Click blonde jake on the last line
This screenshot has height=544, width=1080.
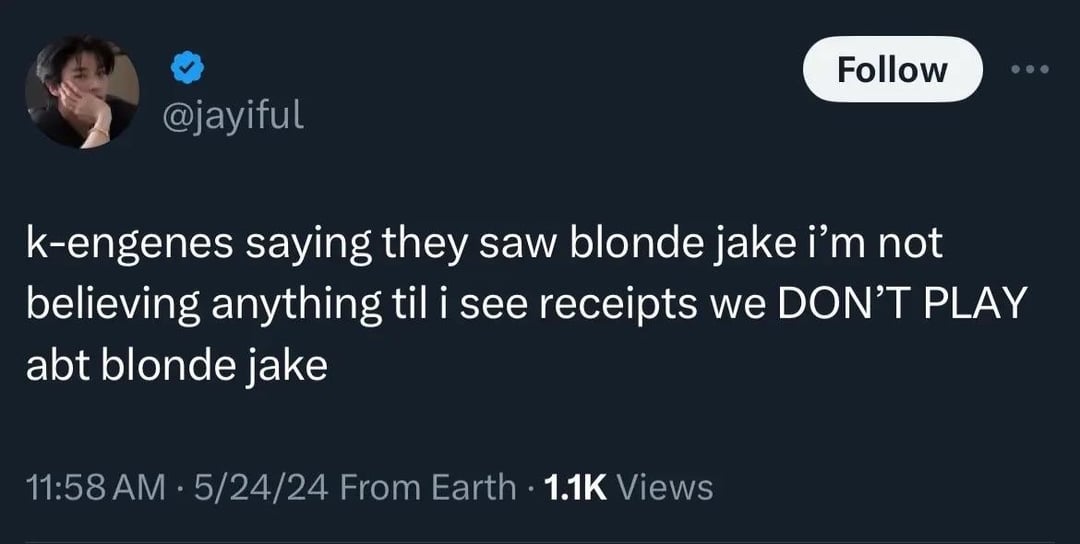pyautogui.click(x=214, y=366)
